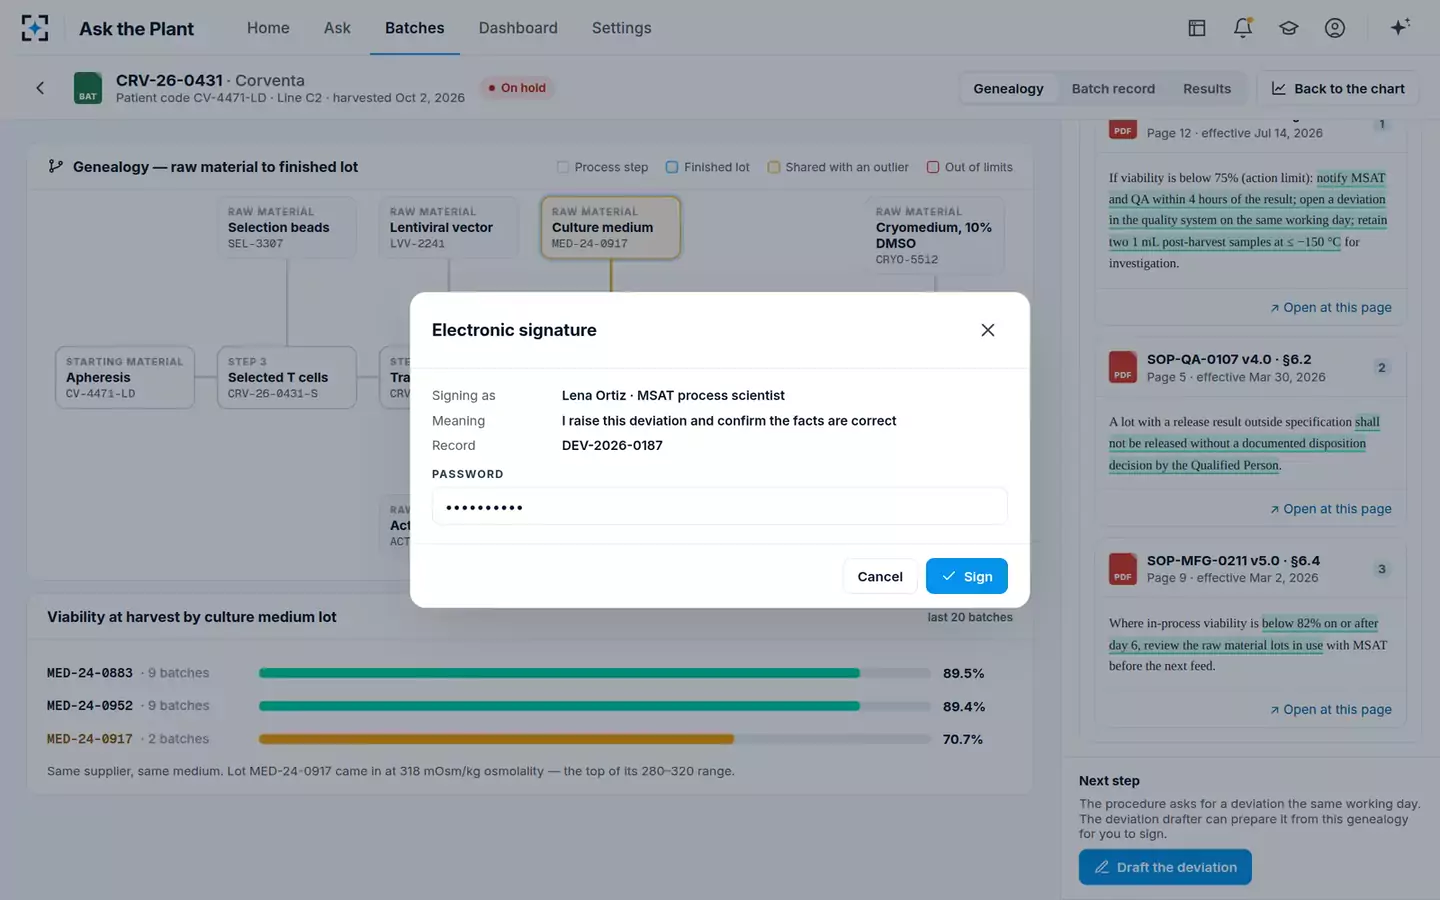Switch to the Genealogy tab
The width and height of the screenshot is (1440, 900).
coord(1008,88)
